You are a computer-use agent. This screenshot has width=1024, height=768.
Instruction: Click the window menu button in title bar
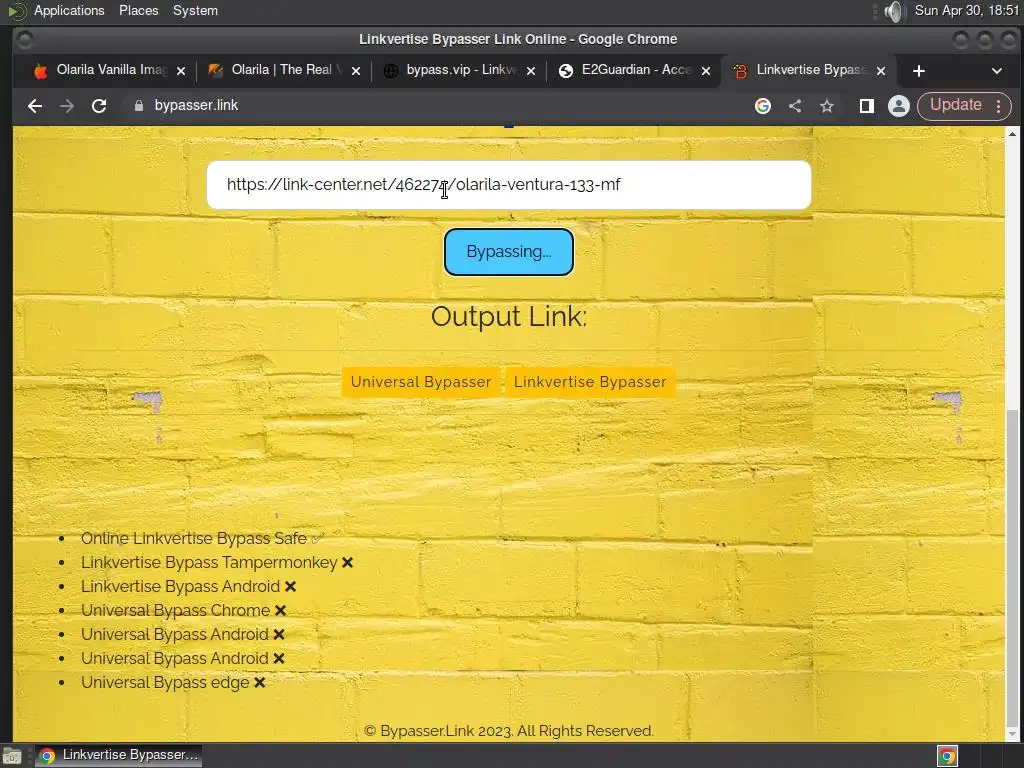point(25,40)
